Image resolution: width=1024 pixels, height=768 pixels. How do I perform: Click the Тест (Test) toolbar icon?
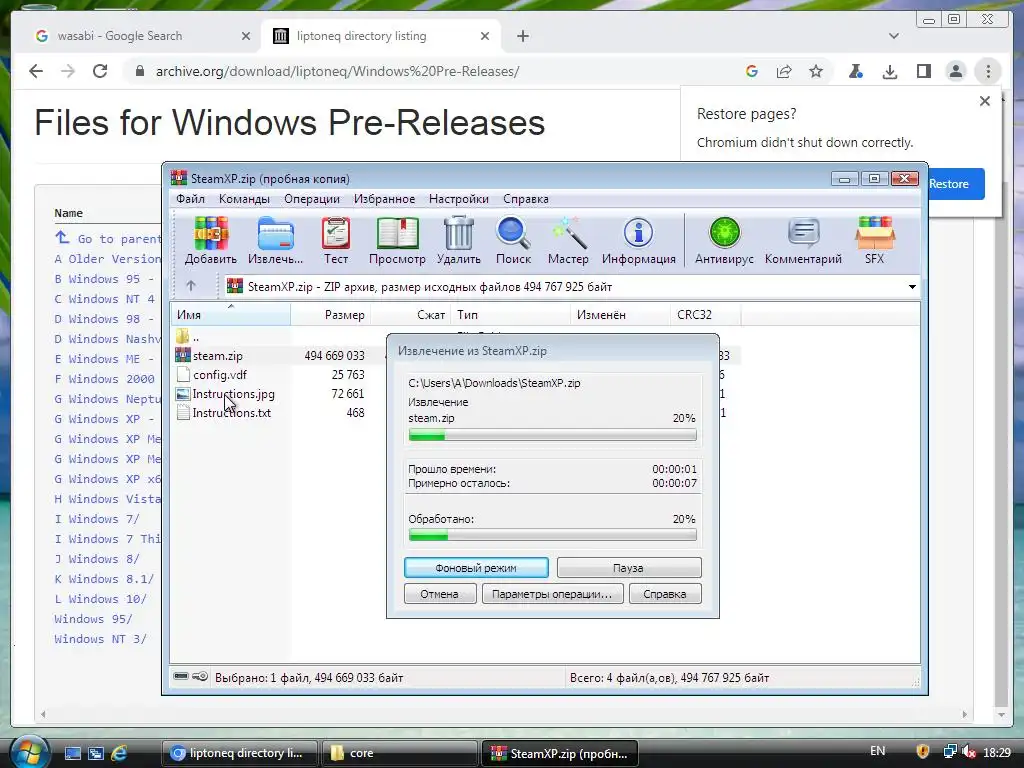click(336, 240)
